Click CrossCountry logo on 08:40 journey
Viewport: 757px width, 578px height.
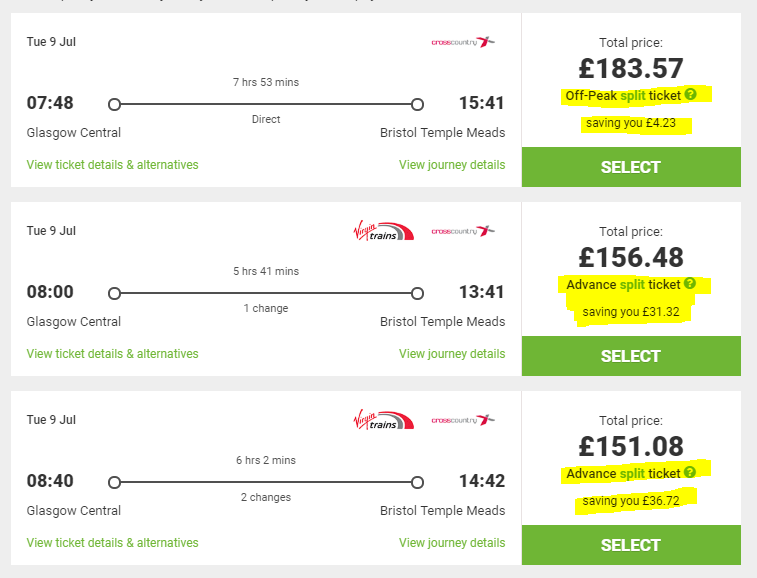(463, 420)
